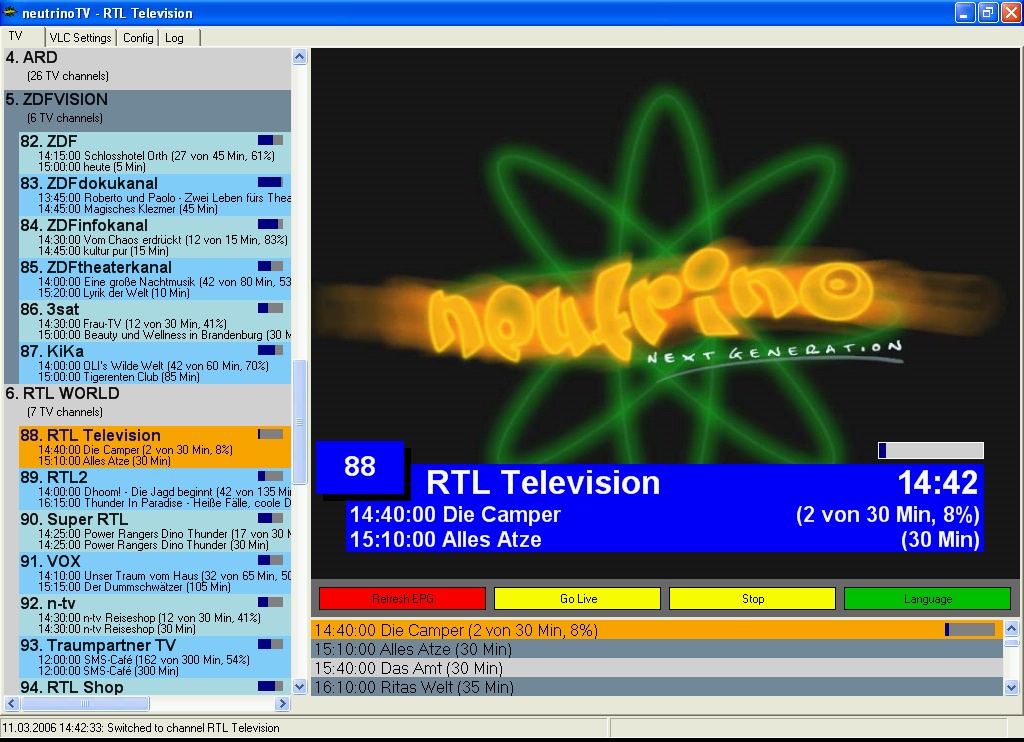The height and width of the screenshot is (742, 1024).
Task: Click the channel list scroll right arrow
Action: (x=283, y=703)
